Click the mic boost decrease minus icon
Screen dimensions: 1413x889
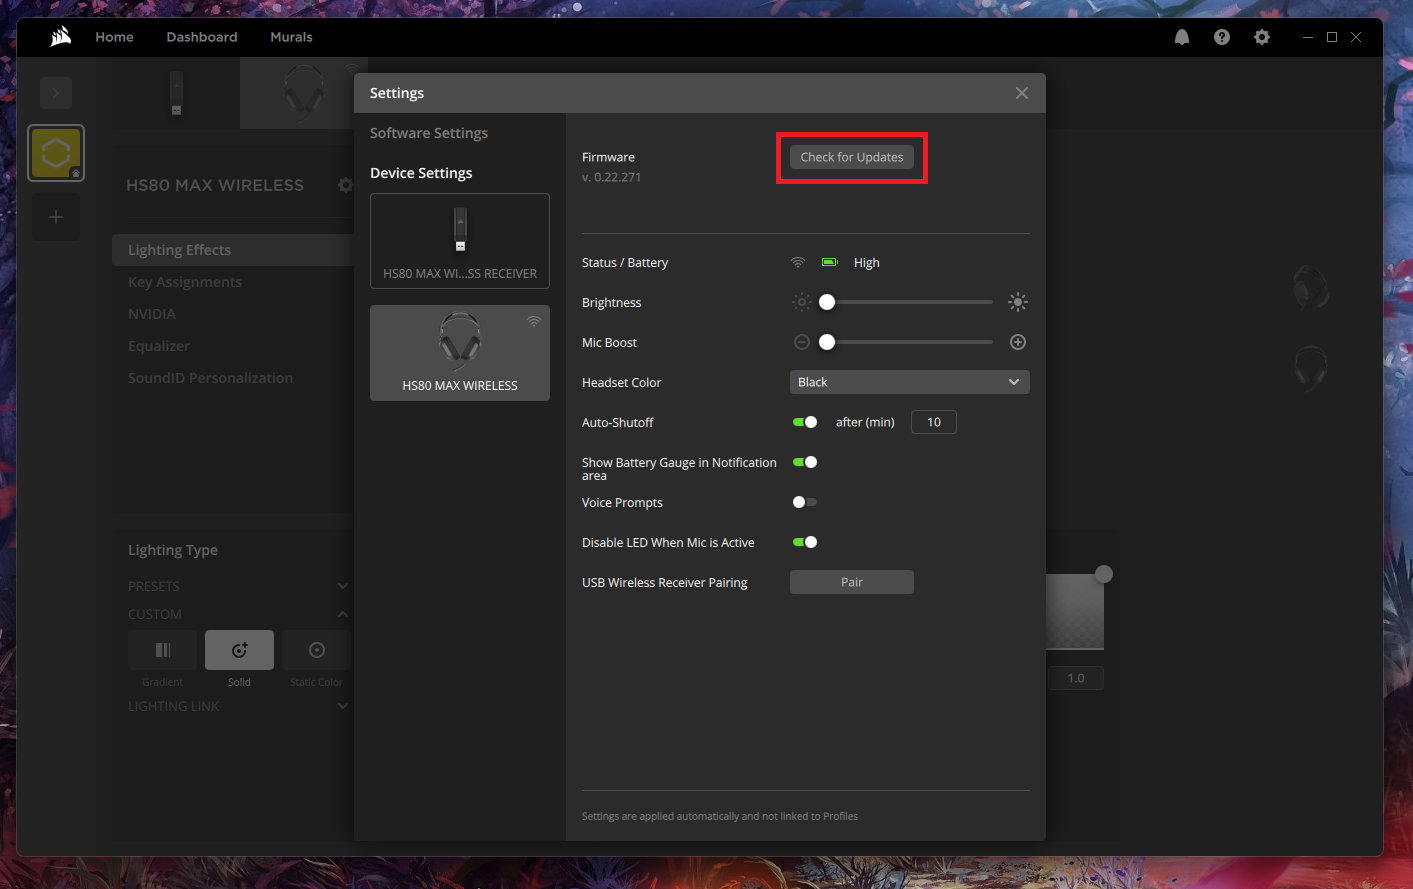point(801,342)
